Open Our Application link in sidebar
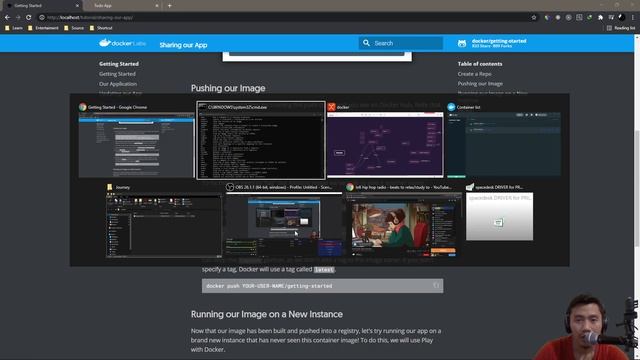This screenshot has height=360, width=640. [118, 84]
